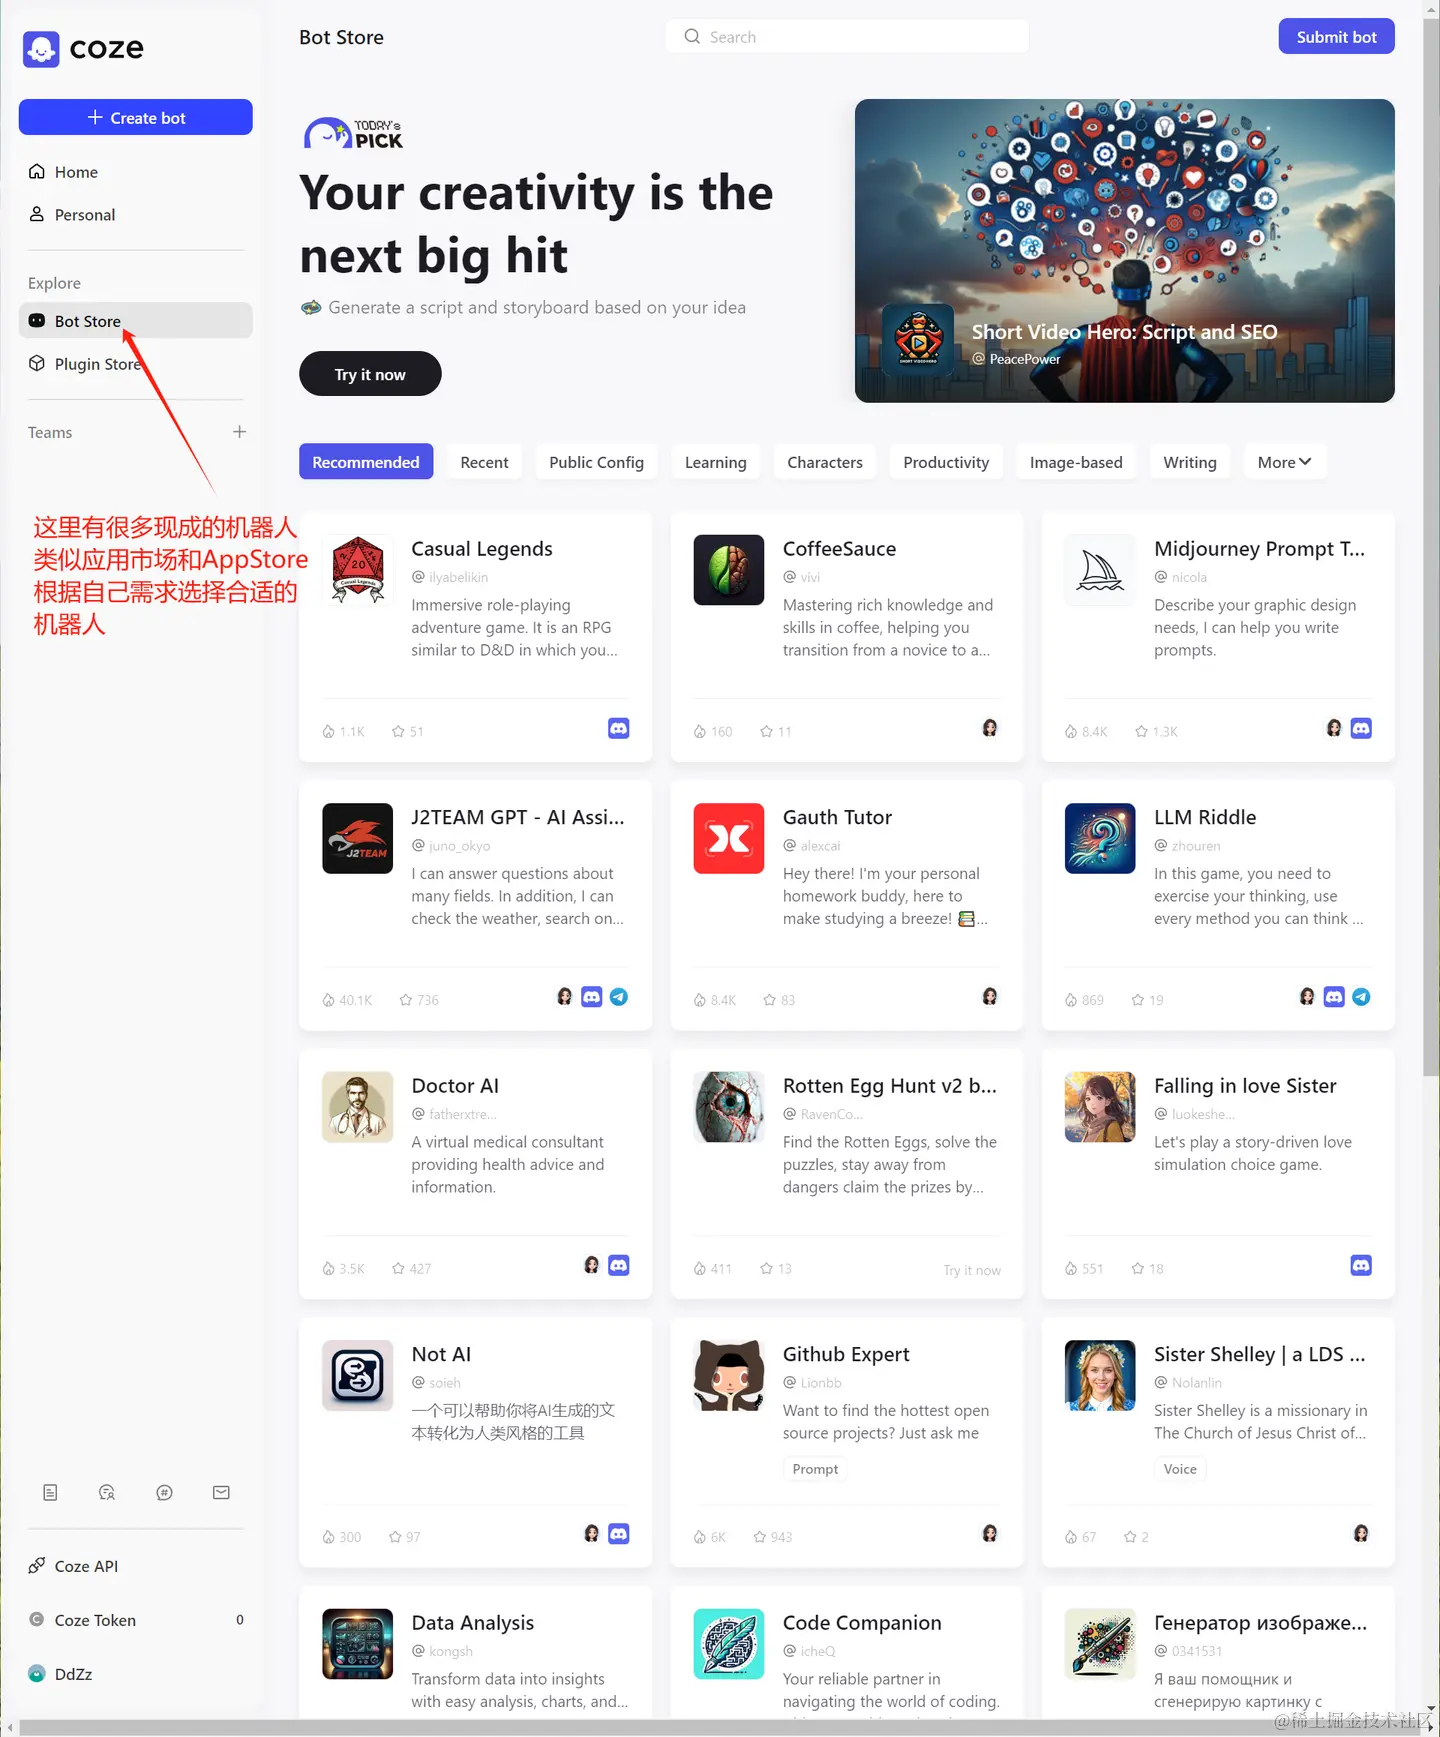Expand the More categories dropdown
Viewport: 1440px width, 1737px height.
[1285, 462]
